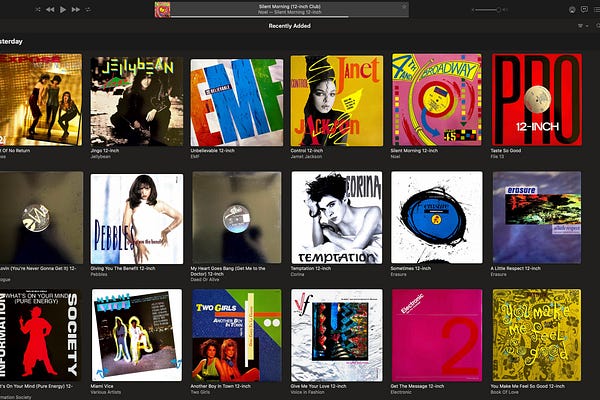Viewport: 600px width, 400px height.
Task: Click the Recently Added heading
Action: click(x=290, y=26)
